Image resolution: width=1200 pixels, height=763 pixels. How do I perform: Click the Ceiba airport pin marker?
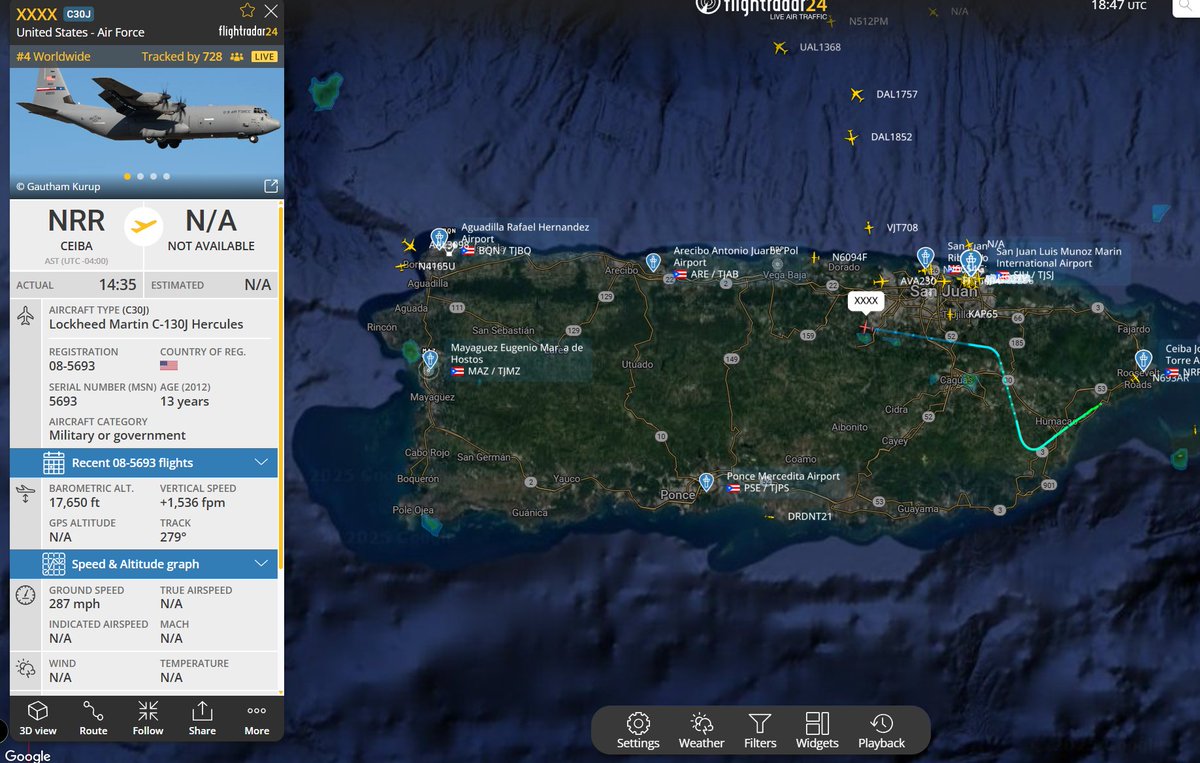[x=1143, y=360]
